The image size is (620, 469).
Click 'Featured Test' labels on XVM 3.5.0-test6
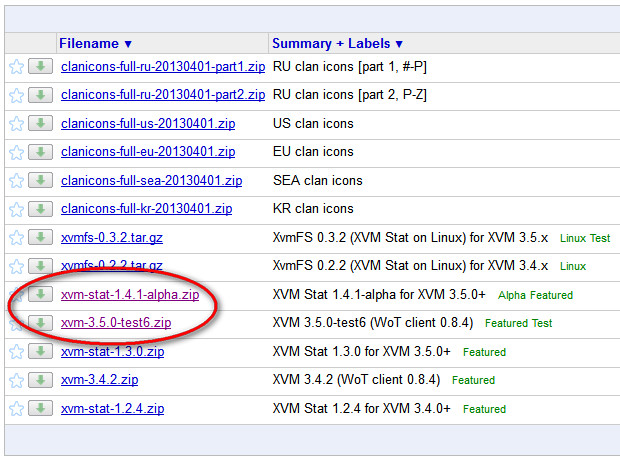tap(518, 323)
